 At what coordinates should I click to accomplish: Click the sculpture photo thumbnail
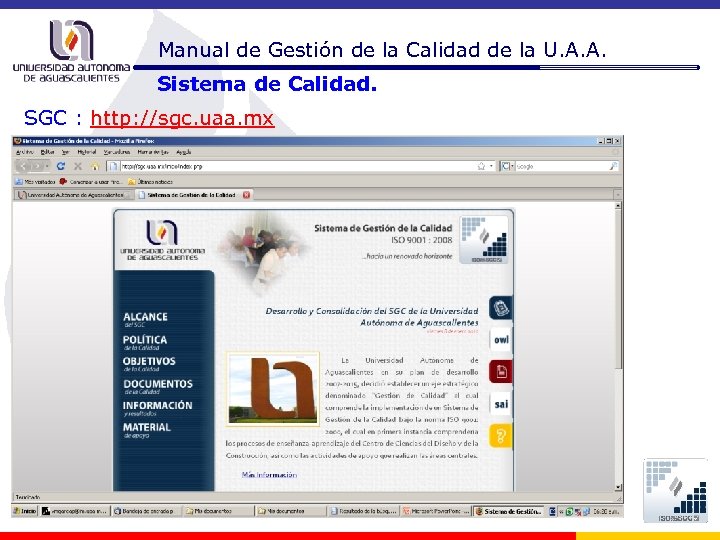click(x=273, y=389)
